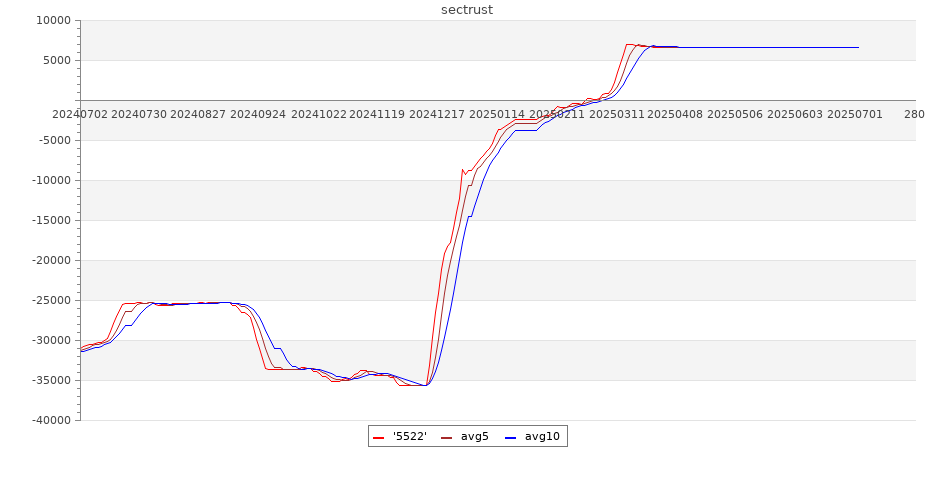The height and width of the screenshot is (500, 935).
Task: Click the 'sectrust' chart title
Action: point(467,10)
